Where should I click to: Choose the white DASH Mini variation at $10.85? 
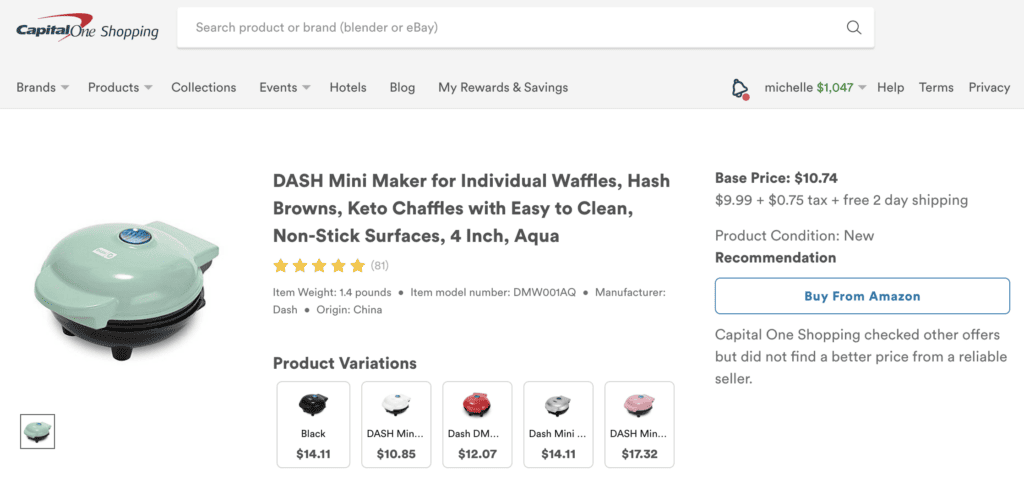[396, 424]
